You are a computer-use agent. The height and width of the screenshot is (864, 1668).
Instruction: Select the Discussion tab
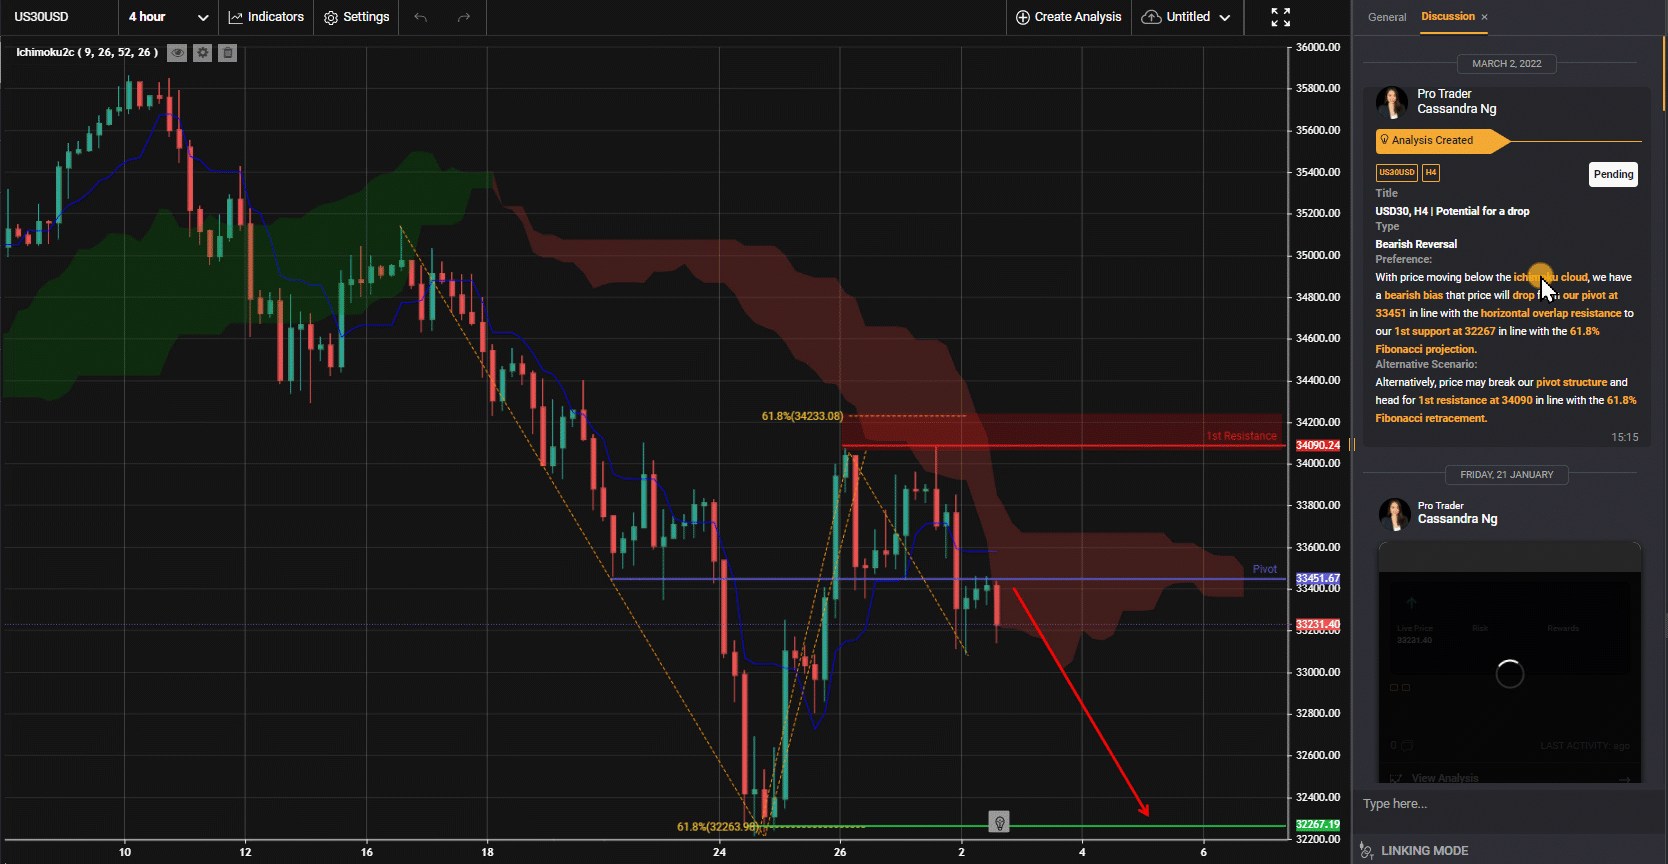(1448, 16)
